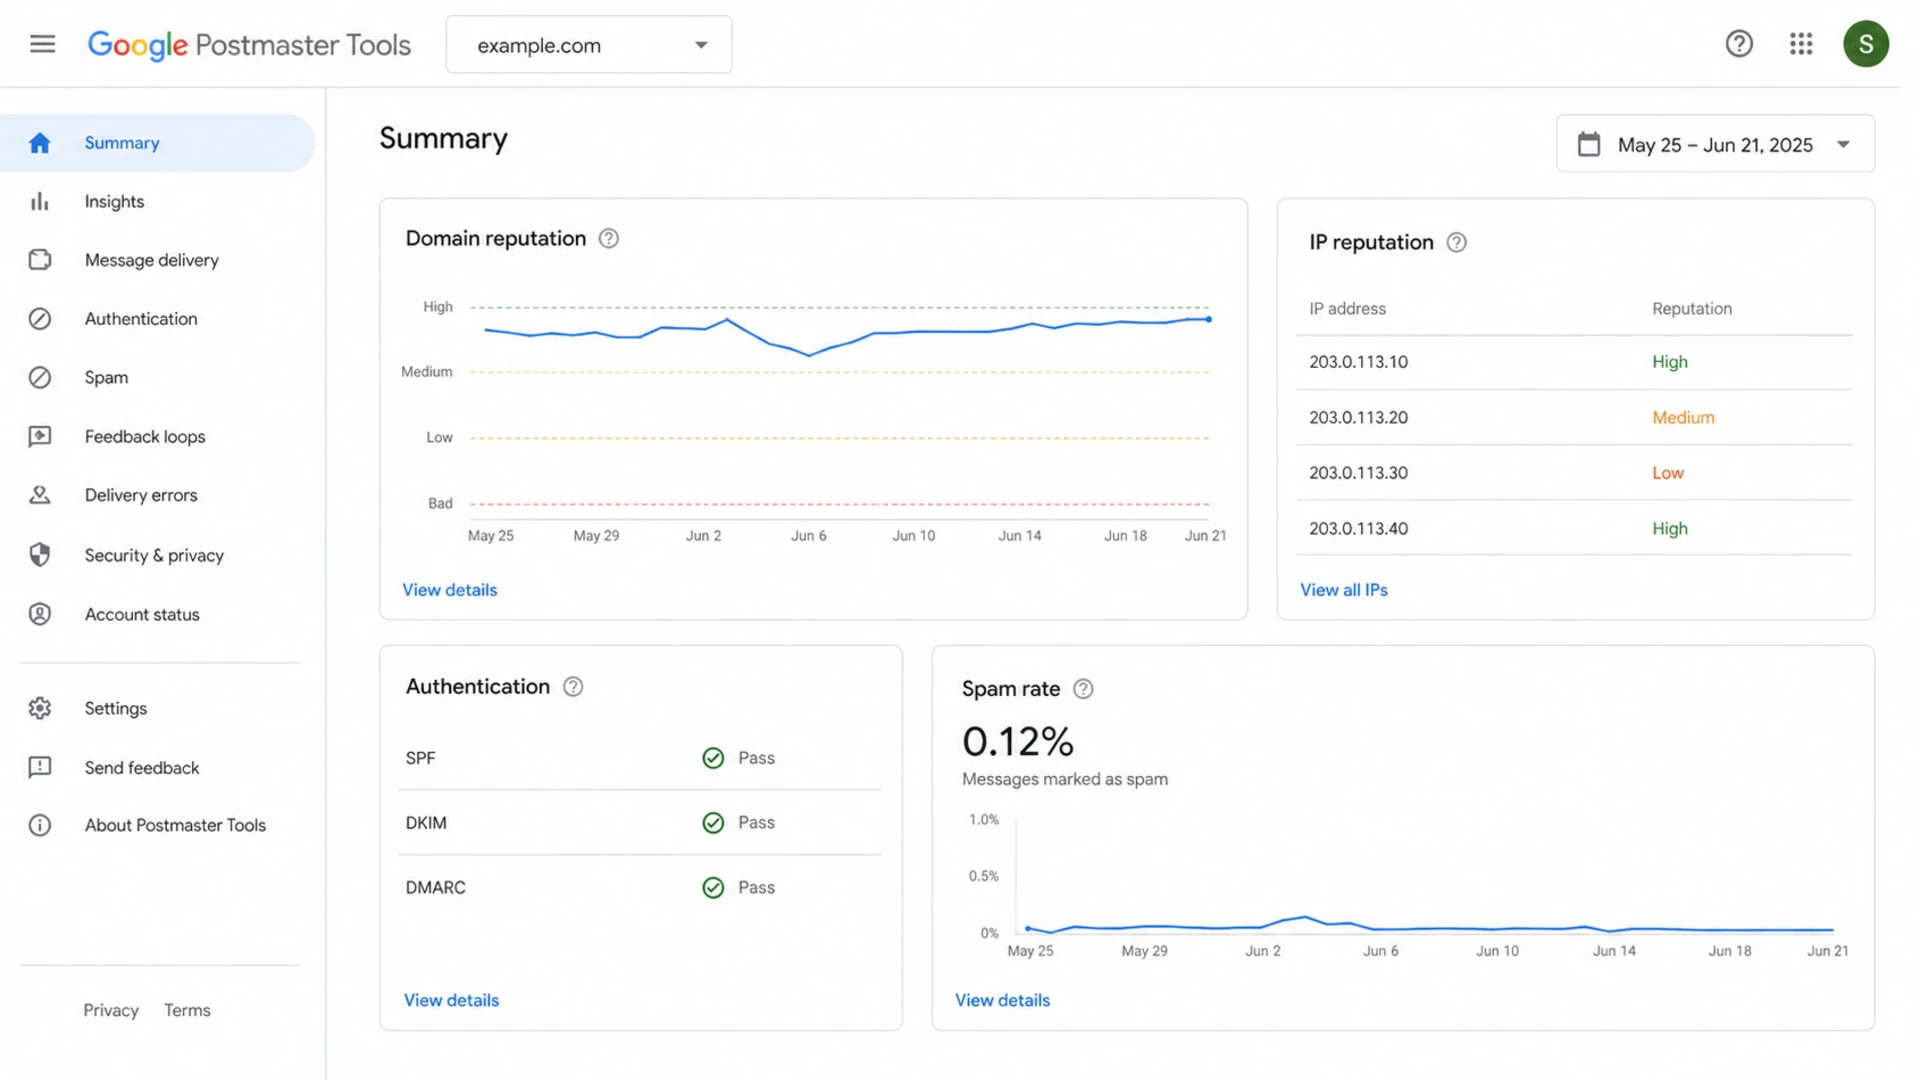Image resolution: width=1920 pixels, height=1080 pixels.
Task: Click the Account status icon
Action: 40,614
